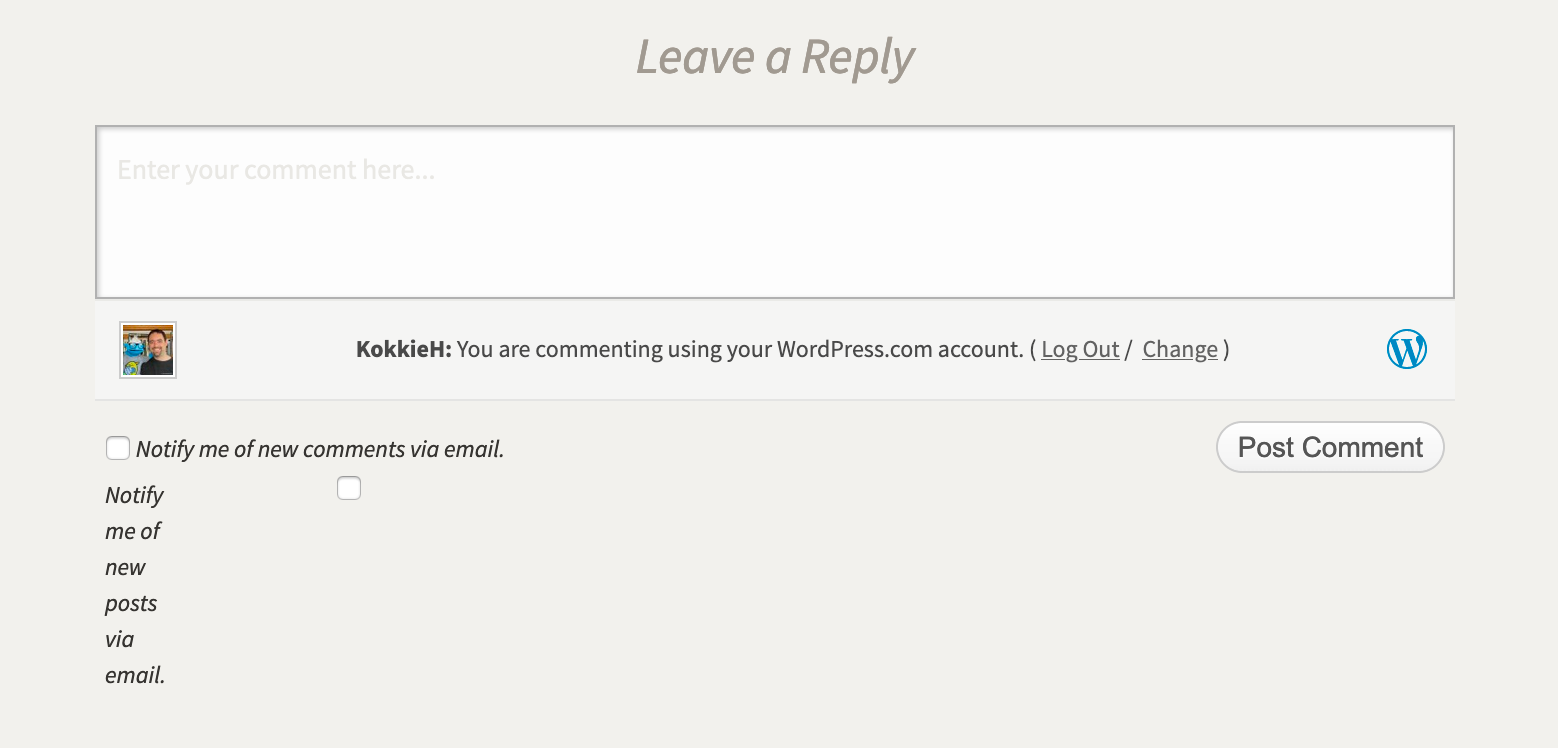Enable notifications for new comments via email
This screenshot has width=1558, height=748.
(117, 447)
